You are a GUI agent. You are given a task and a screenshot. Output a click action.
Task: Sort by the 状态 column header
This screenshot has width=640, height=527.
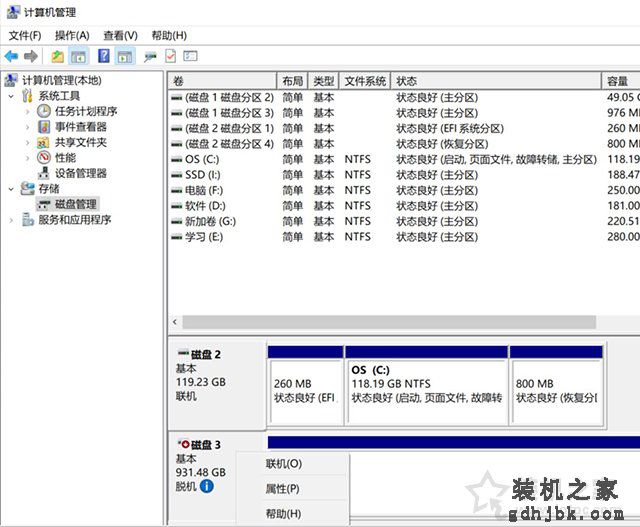(x=496, y=81)
